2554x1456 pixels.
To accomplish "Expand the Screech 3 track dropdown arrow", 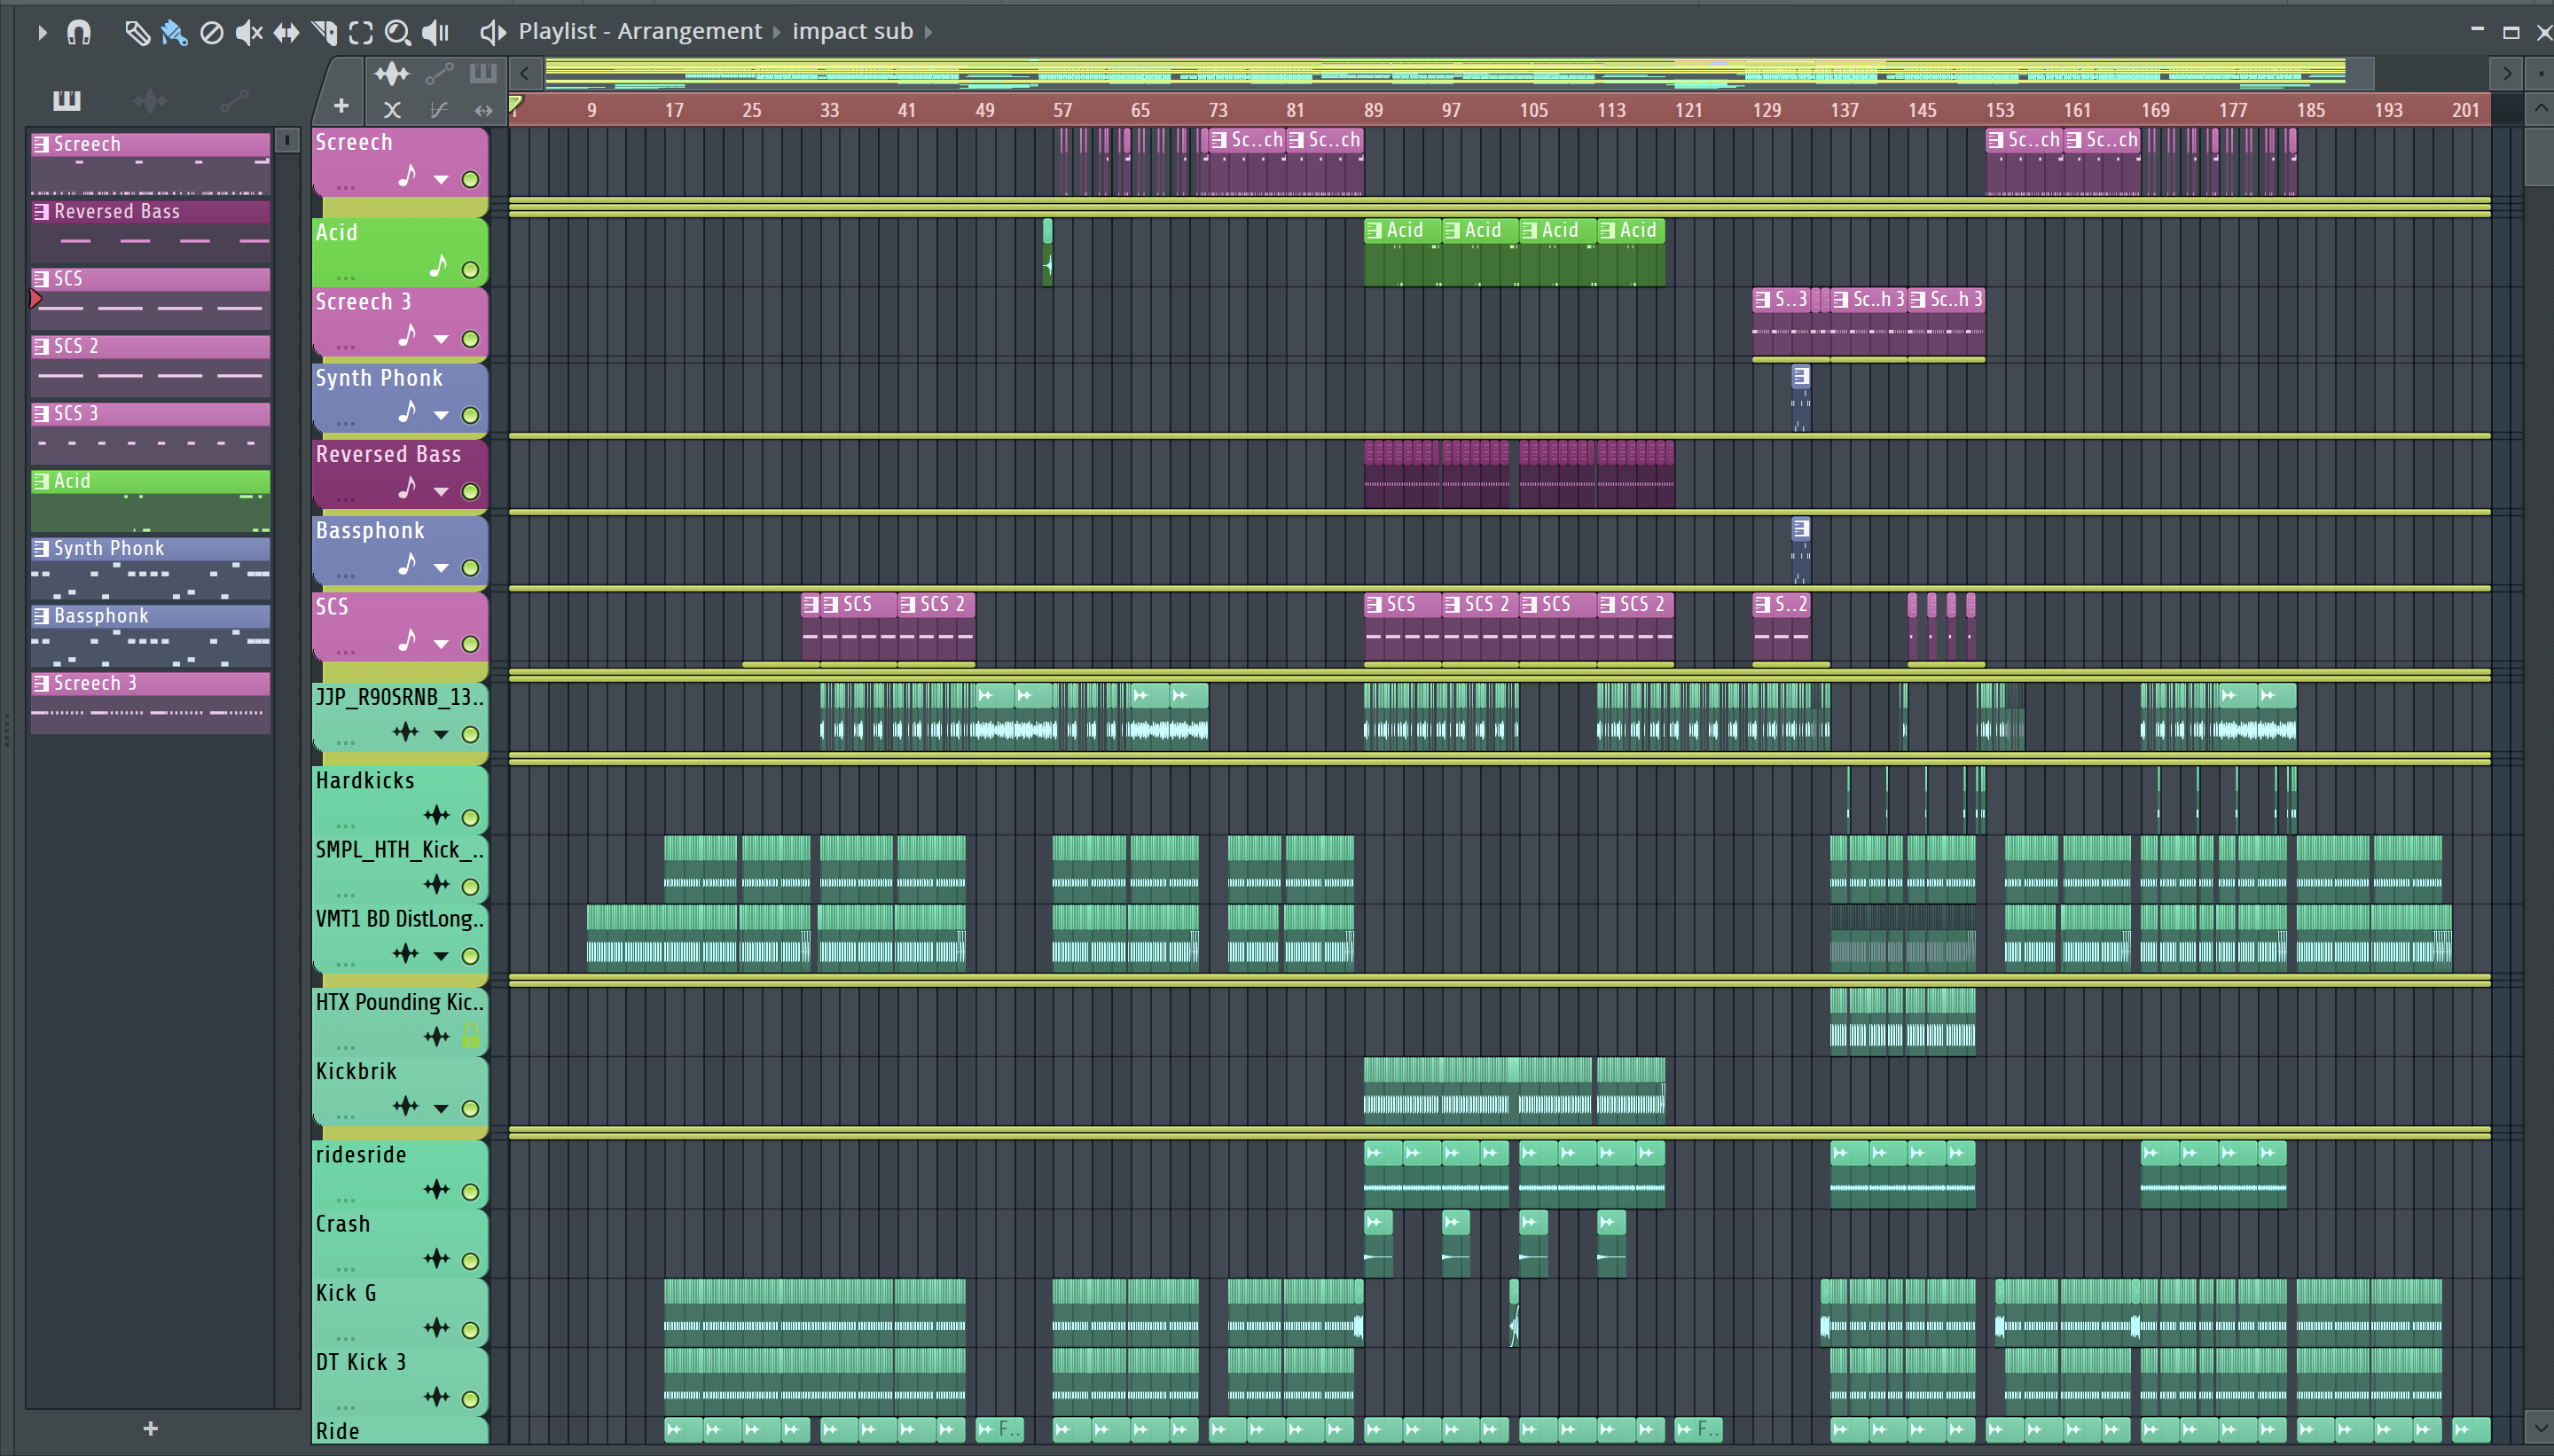I will 441,339.
